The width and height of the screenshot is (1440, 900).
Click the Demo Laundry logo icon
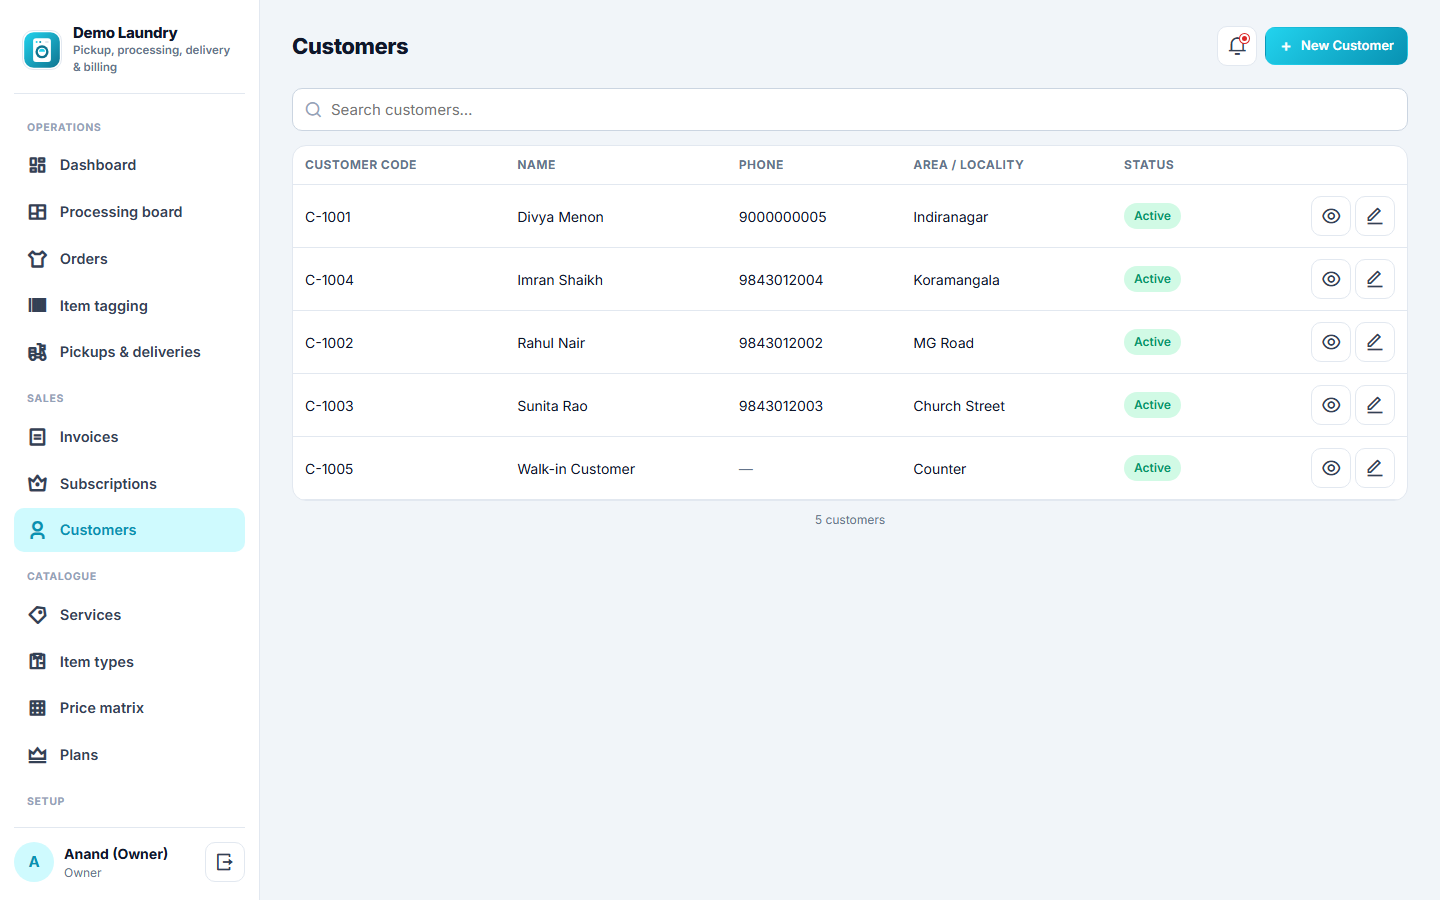pos(42,49)
